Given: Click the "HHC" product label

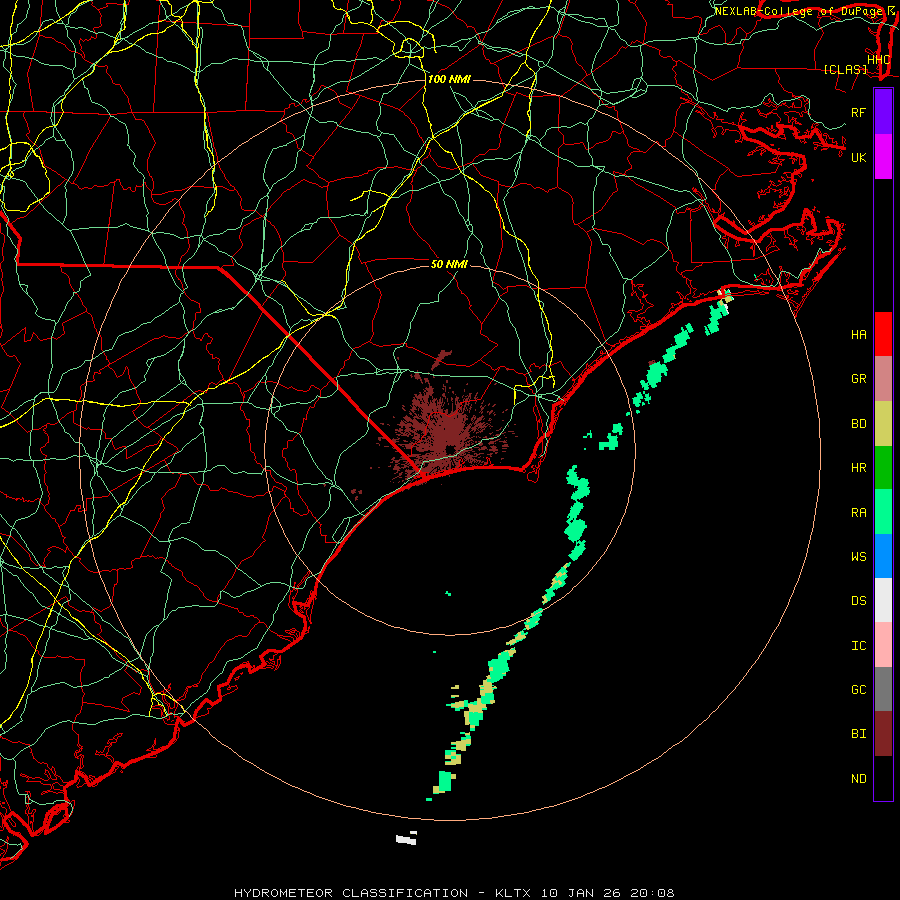Looking at the screenshot, I should (x=878, y=60).
